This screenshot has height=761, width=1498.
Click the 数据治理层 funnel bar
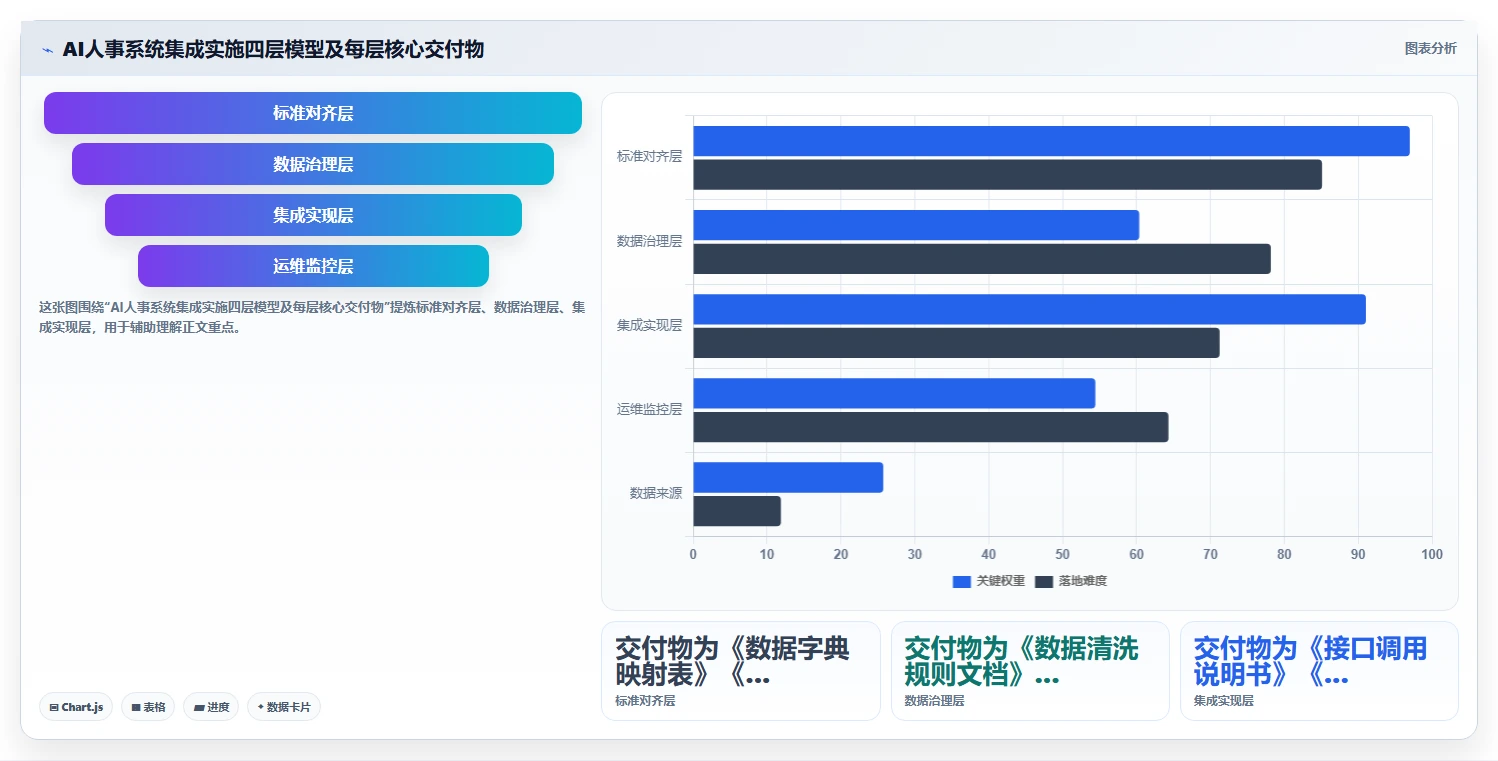click(313, 164)
